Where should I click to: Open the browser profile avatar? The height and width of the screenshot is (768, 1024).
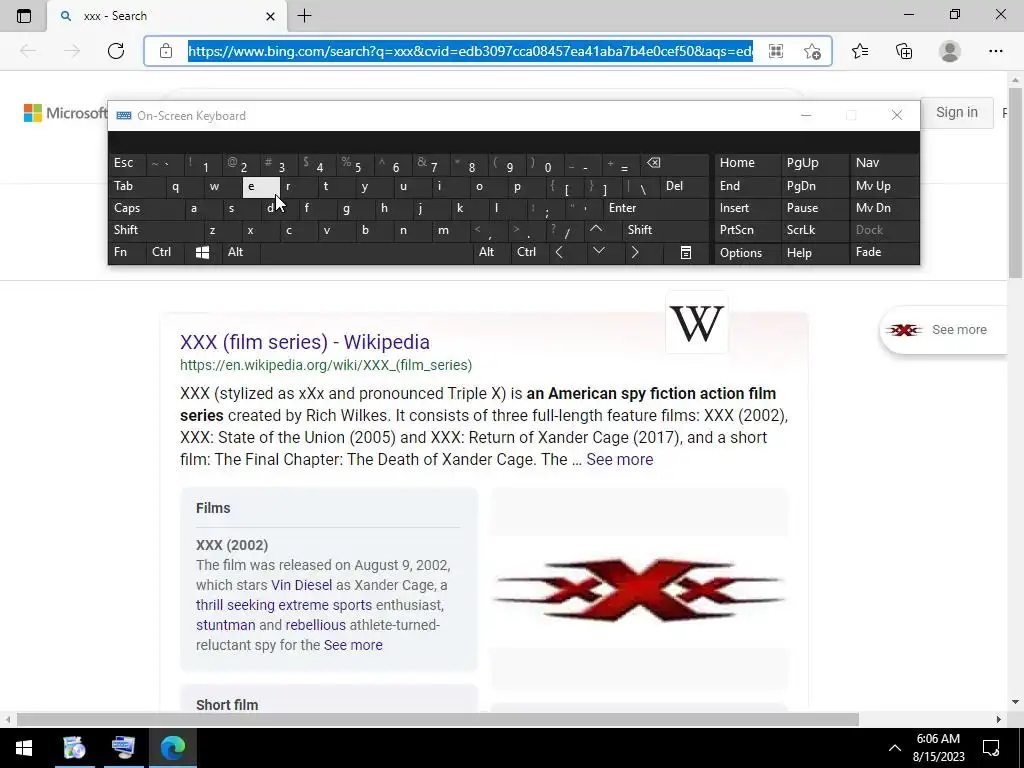point(950,51)
